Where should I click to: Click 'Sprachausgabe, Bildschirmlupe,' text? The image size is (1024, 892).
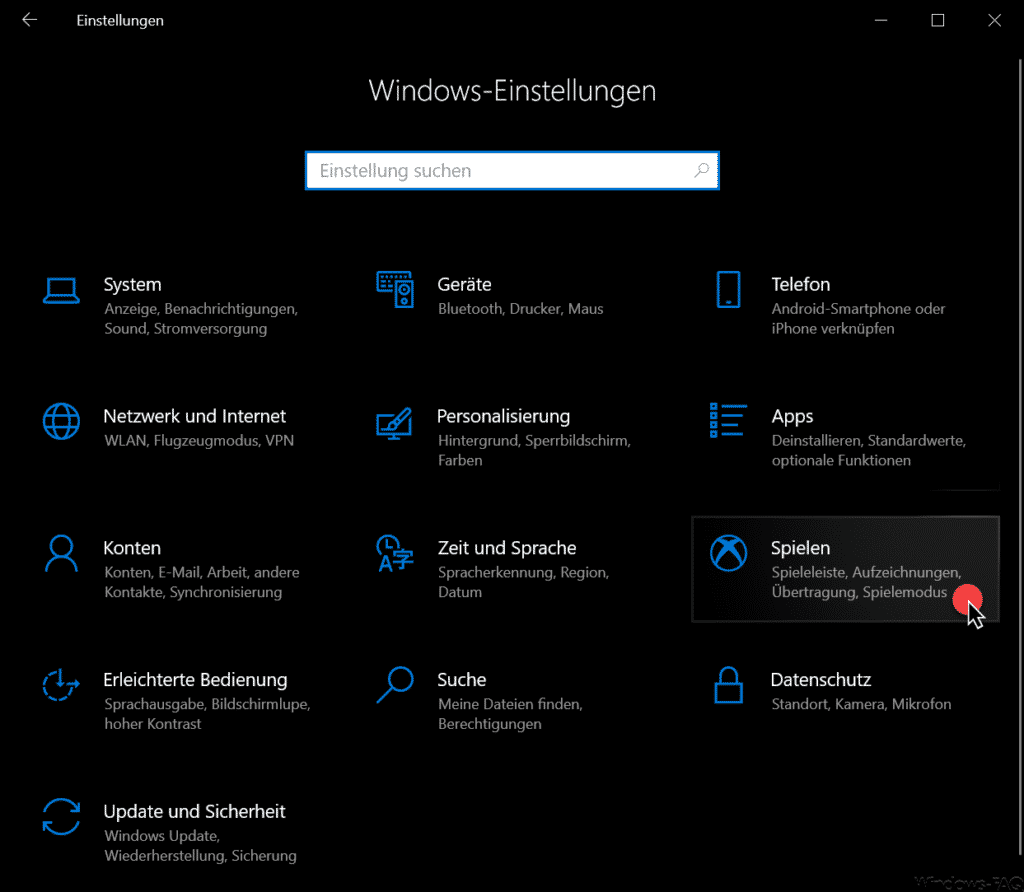click(208, 705)
